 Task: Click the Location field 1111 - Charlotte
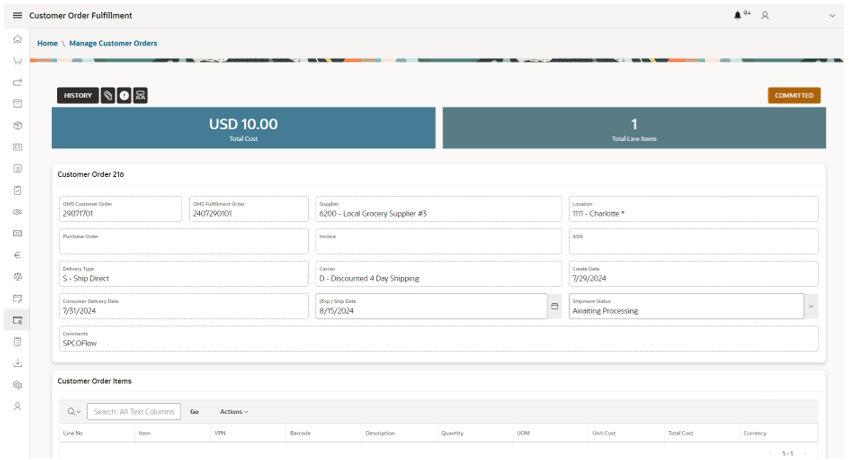[x=693, y=209]
